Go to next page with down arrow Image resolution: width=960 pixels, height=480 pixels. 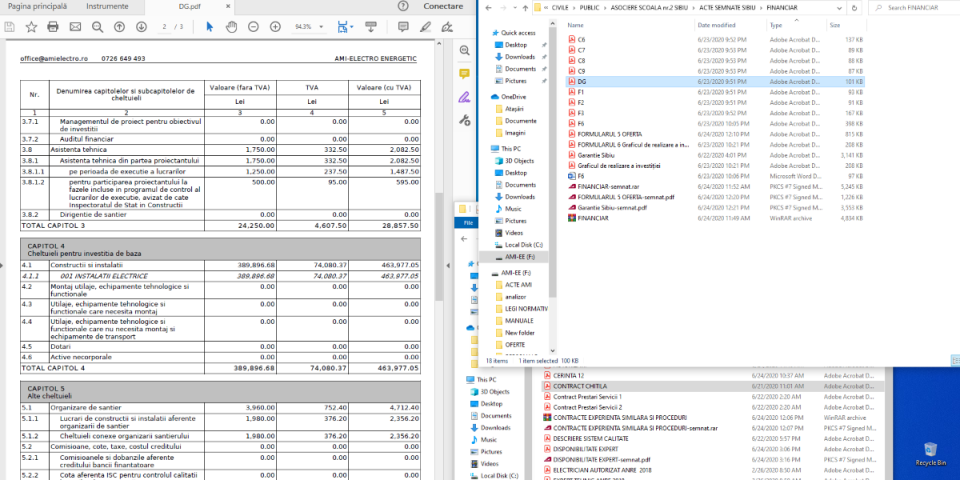[141, 27]
